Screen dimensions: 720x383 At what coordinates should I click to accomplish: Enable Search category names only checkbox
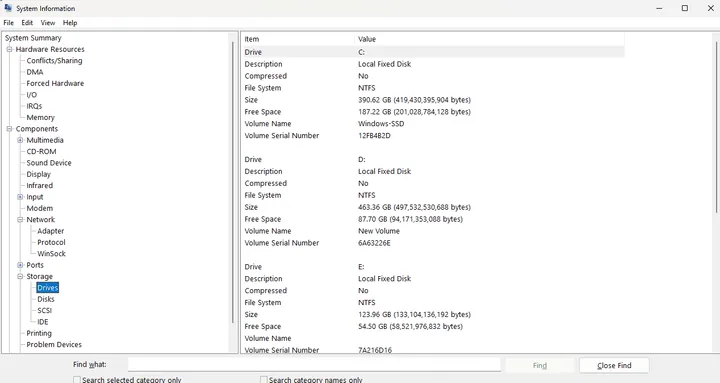click(x=264, y=380)
